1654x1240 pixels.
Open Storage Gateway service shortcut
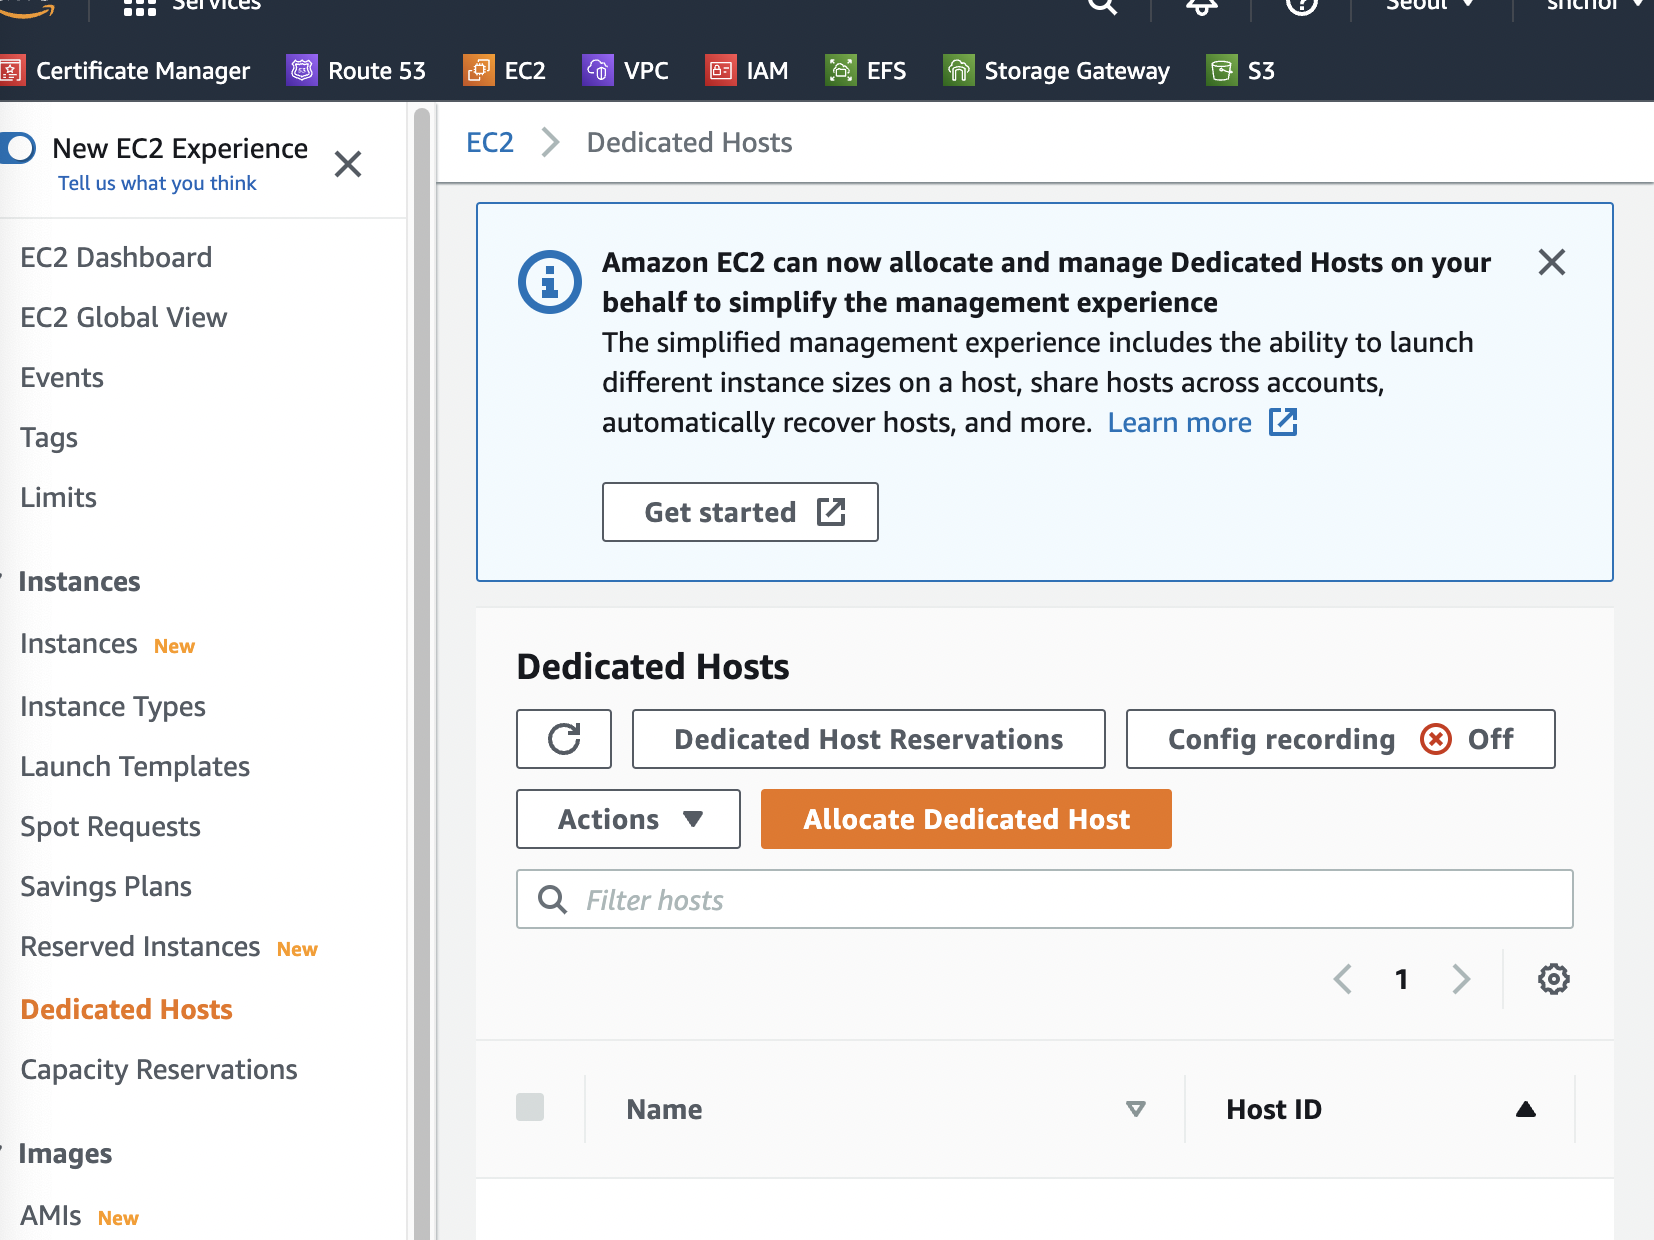point(1057,71)
